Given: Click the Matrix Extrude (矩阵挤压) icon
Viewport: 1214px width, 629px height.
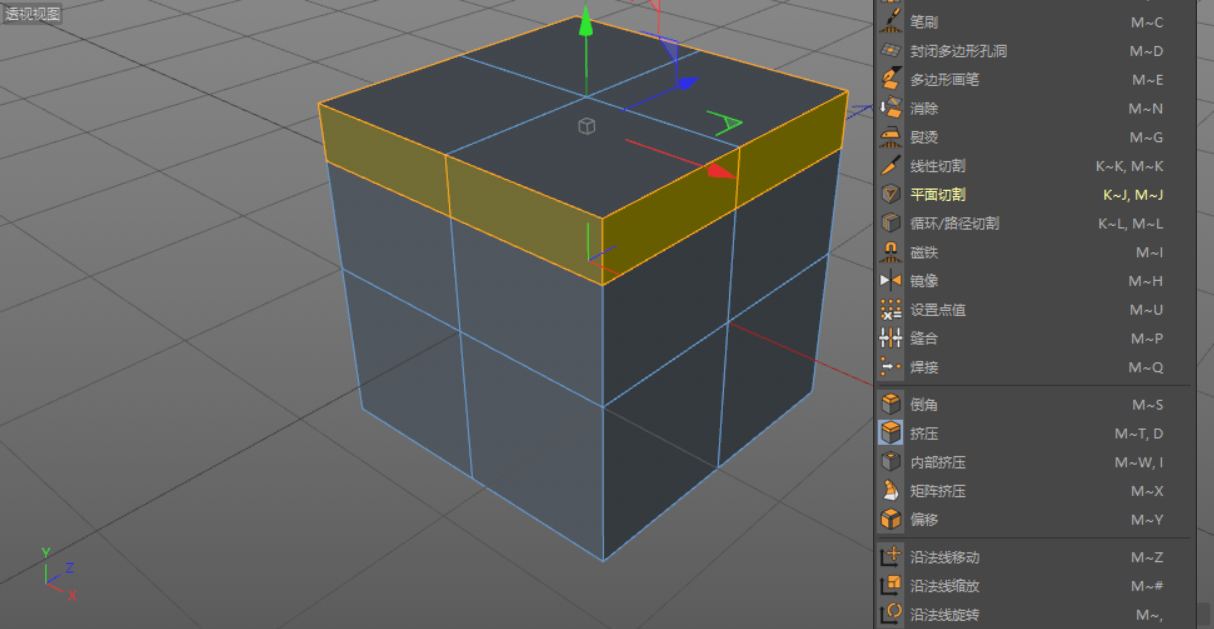Looking at the screenshot, I should [890, 491].
